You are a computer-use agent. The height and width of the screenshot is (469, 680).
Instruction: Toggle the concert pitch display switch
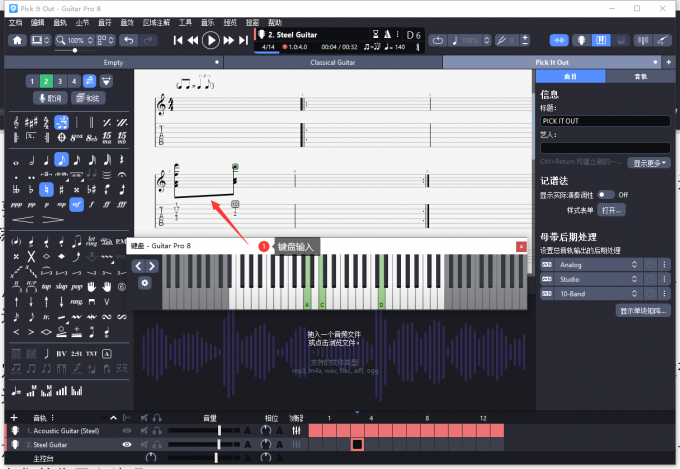pos(606,194)
